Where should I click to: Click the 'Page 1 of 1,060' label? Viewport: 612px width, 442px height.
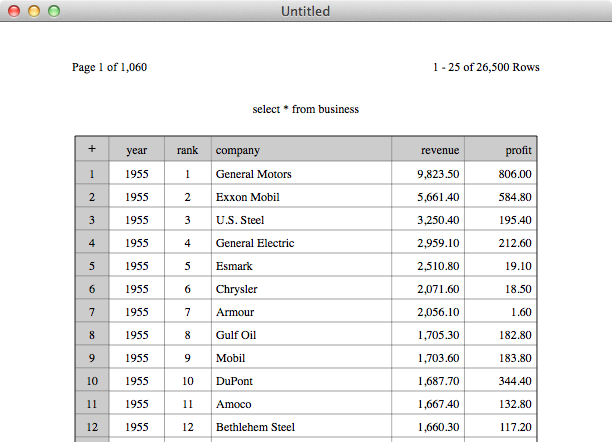109,67
